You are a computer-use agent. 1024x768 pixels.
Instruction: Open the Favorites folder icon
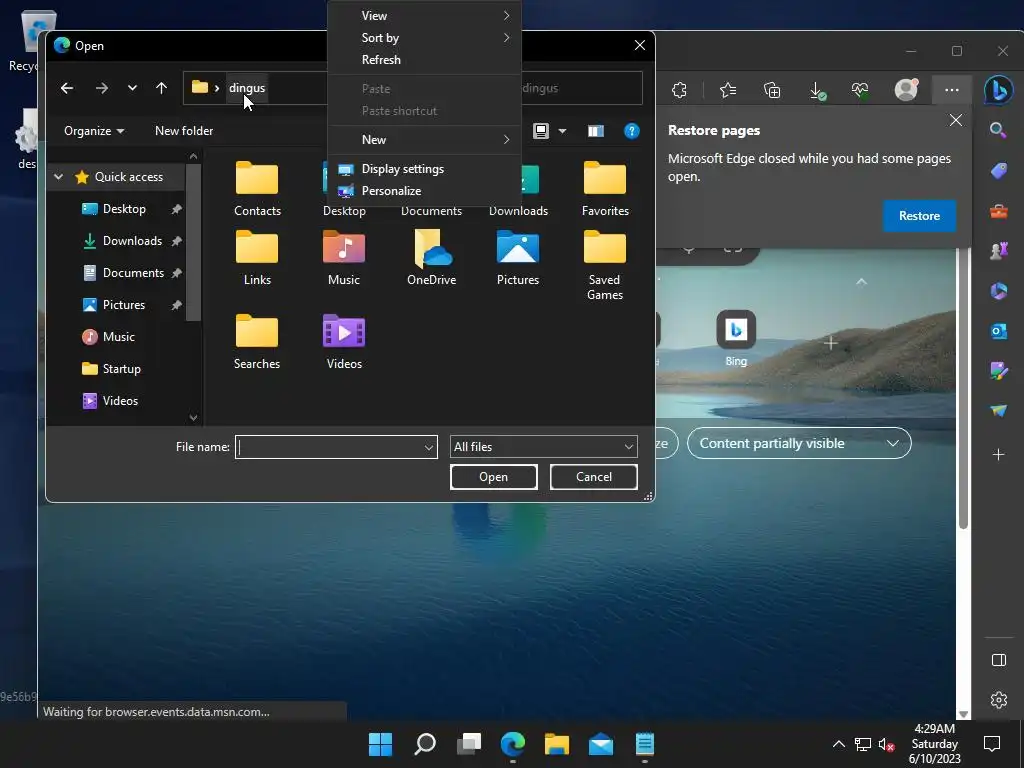605,188
